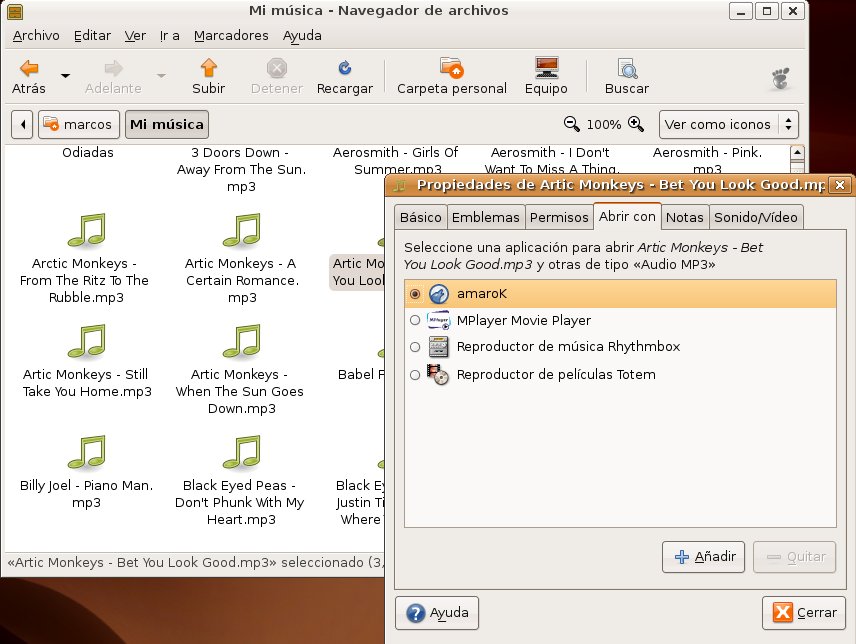Choose Reproductor de música Rhythmbox option

415,347
